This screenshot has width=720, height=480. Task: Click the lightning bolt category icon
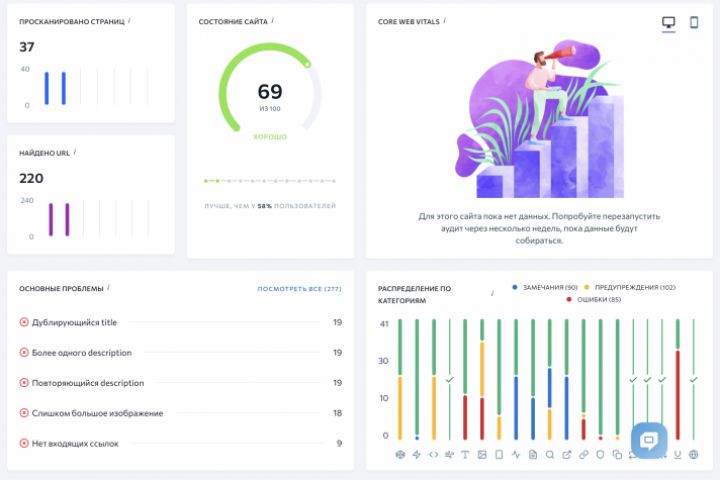point(417,455)
